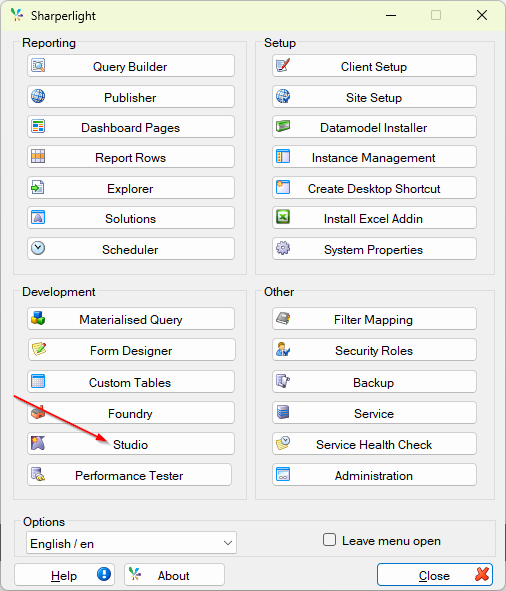This screenshot has height=591, width=506.
Task: Click the System Properties gear icon
Action: (x=283, y=248)
